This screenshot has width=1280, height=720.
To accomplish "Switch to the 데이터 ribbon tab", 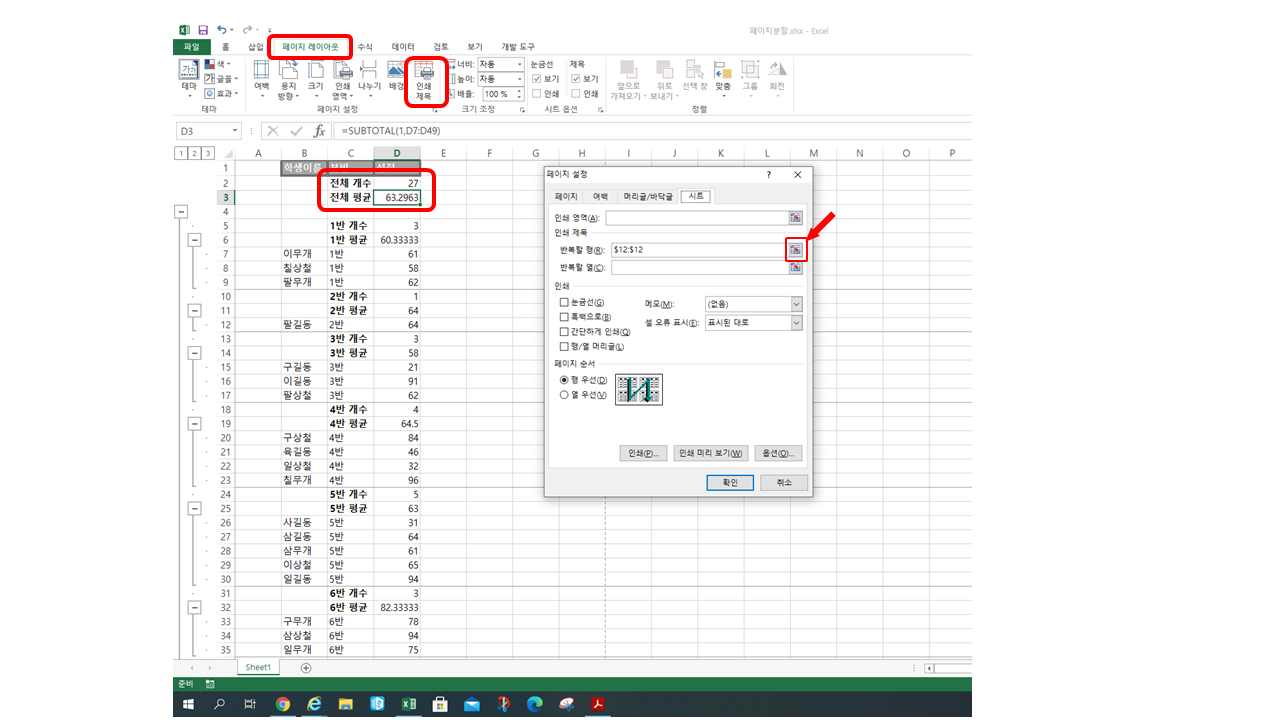I will (x=403, y=47).
